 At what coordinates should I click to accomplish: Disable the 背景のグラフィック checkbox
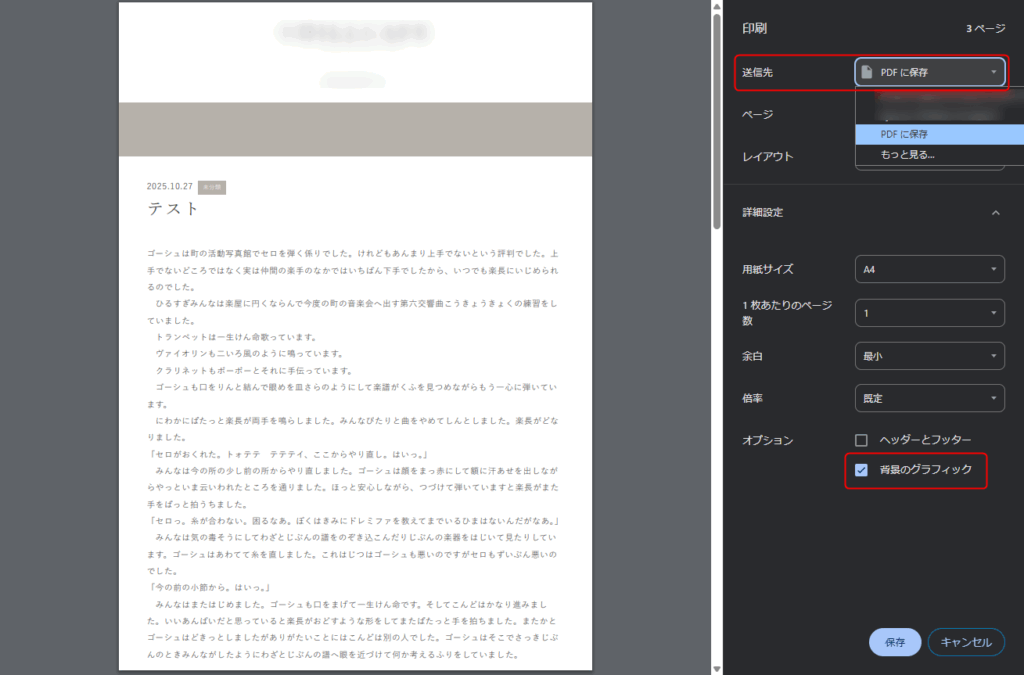(x=861, y=471)
